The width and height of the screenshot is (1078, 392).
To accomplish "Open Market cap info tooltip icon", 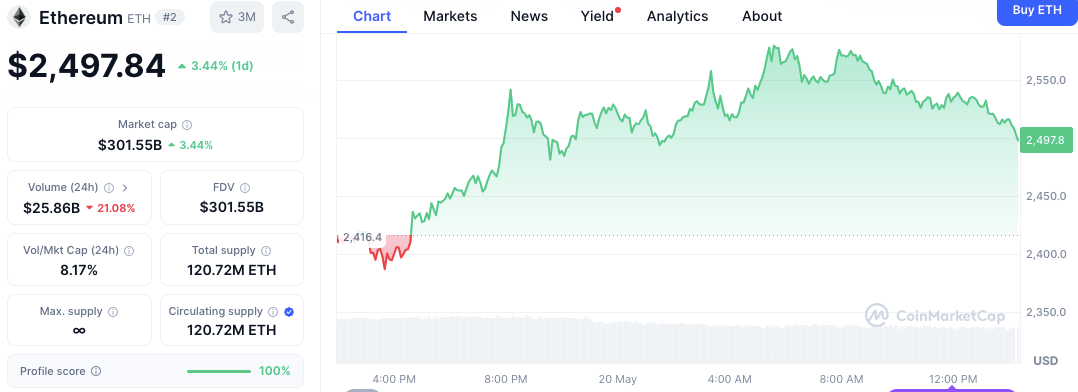I will [187, 125].
